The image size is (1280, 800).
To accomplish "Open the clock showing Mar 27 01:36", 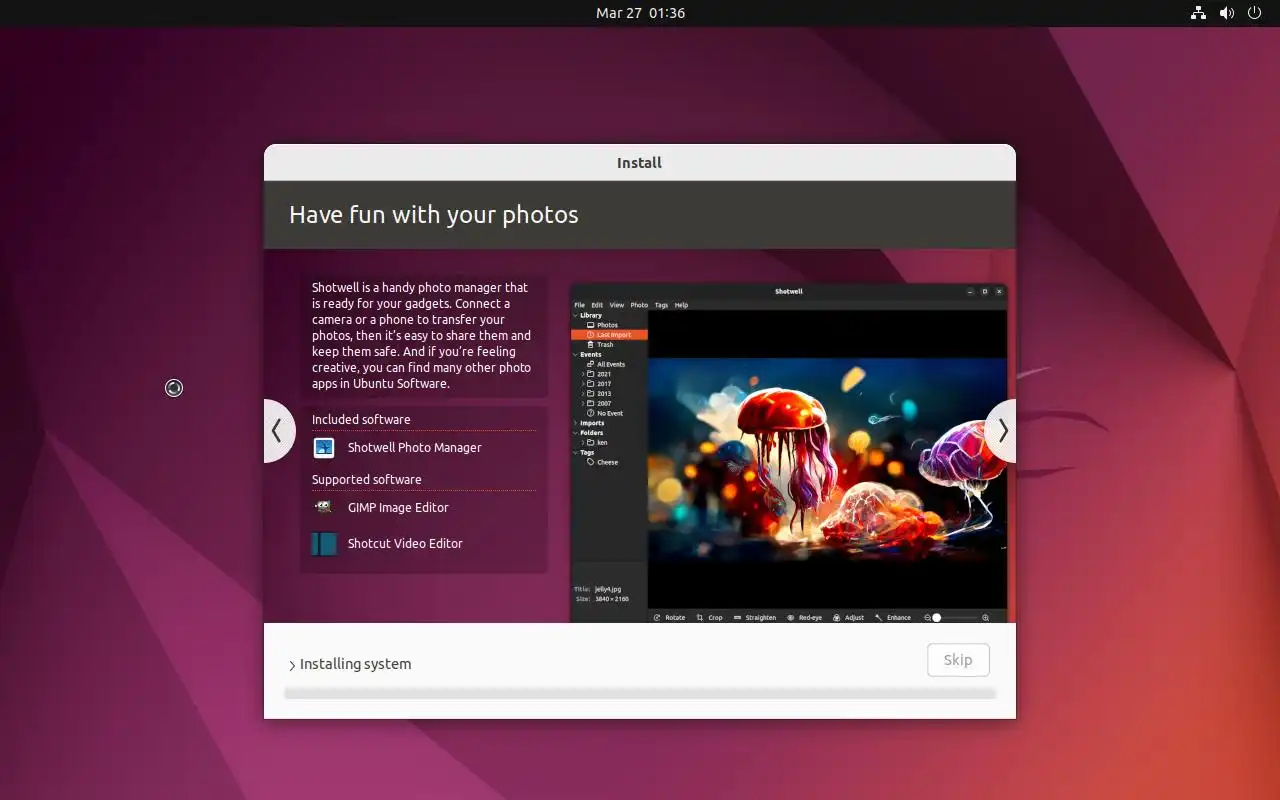I will tap(640, 13).
